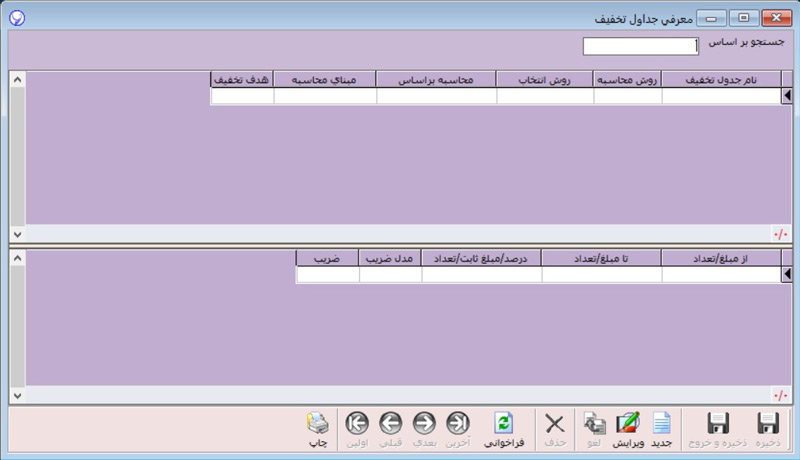This screenshot has width=800, height=460.
Task: Jump to the Last (آخرین) record
Action: pyautogui.click(x=457, y=424)
